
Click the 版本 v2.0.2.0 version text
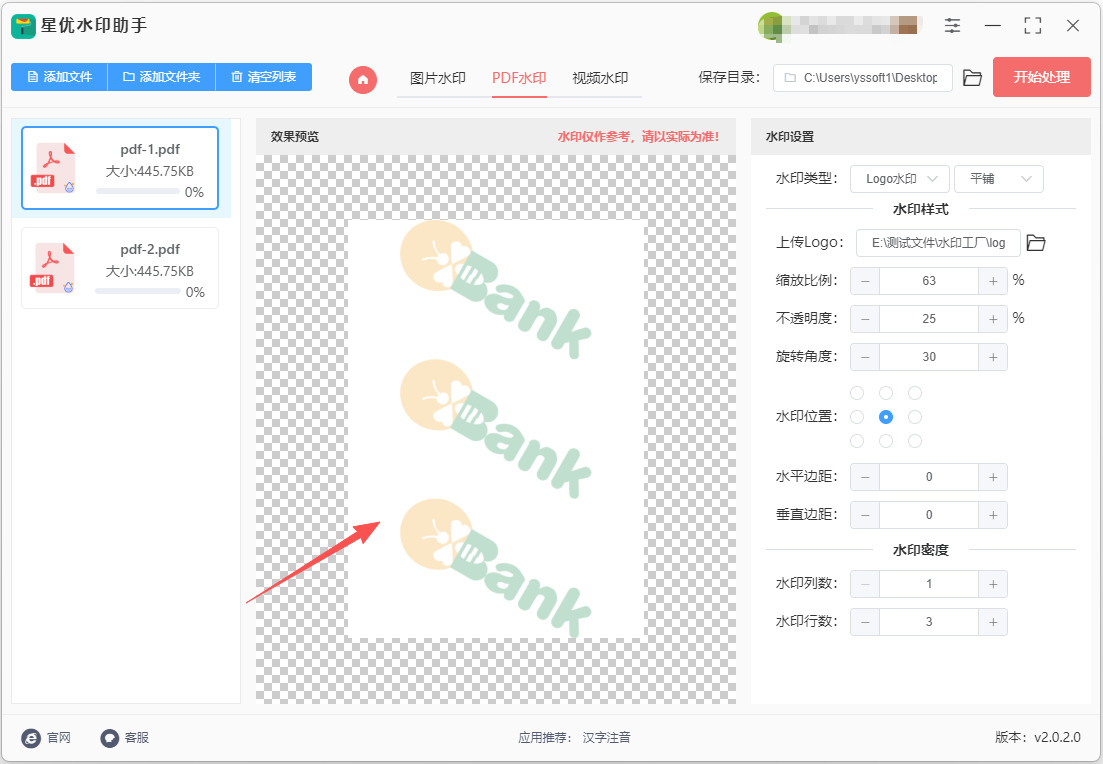click(x=1038, y=737)
